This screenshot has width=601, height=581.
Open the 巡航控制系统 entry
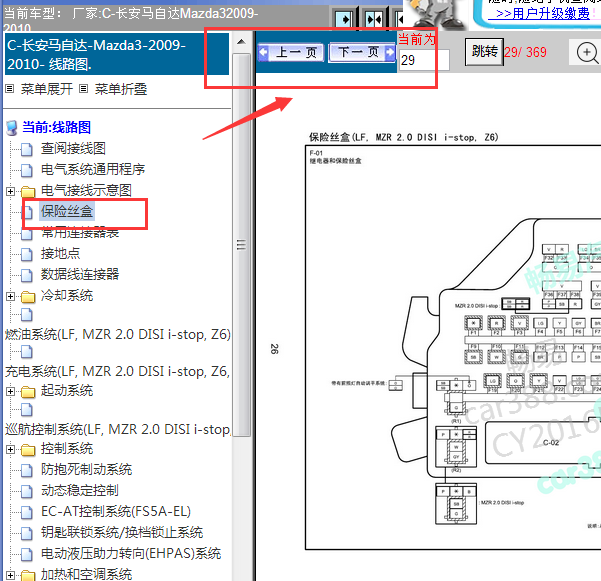click(118, 429)
